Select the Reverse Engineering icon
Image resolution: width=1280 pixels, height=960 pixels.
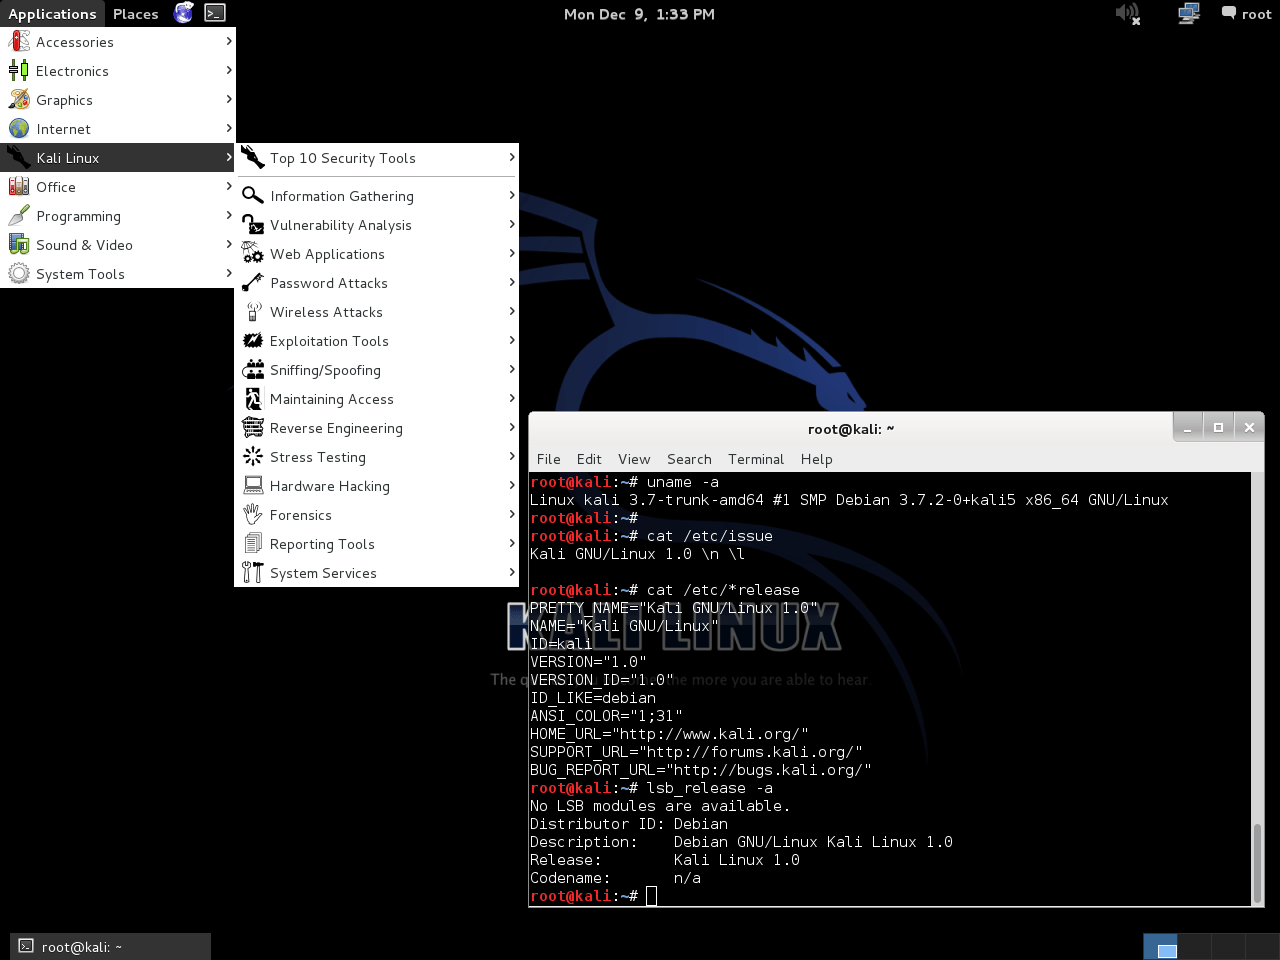coord(252,428)
